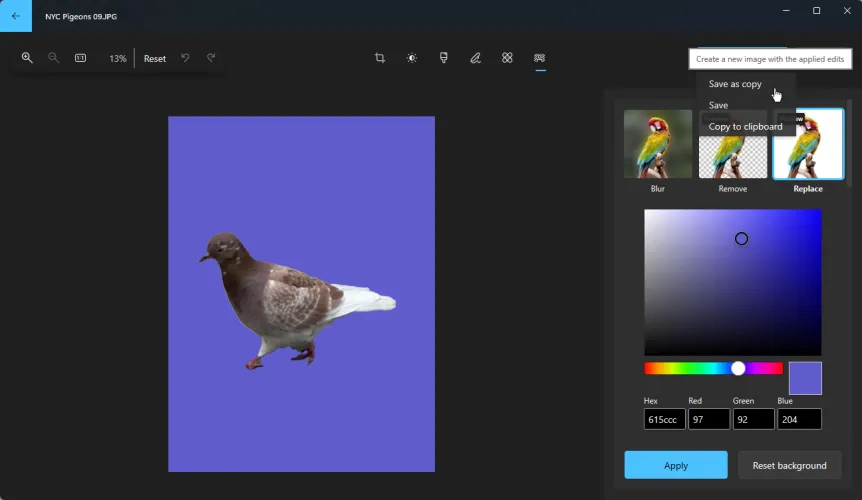Select Copy to clipboard option
The width and height of the screenshot is (862, 500).
click(x=745, y=127)
